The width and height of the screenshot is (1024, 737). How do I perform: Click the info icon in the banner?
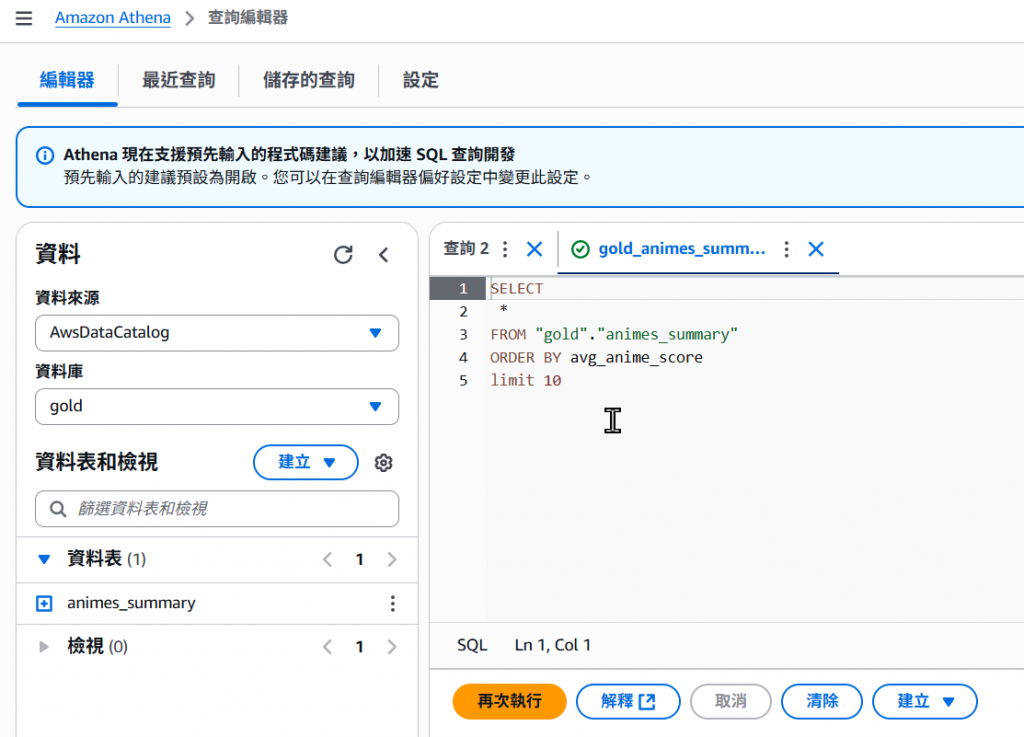coord(45,155)
